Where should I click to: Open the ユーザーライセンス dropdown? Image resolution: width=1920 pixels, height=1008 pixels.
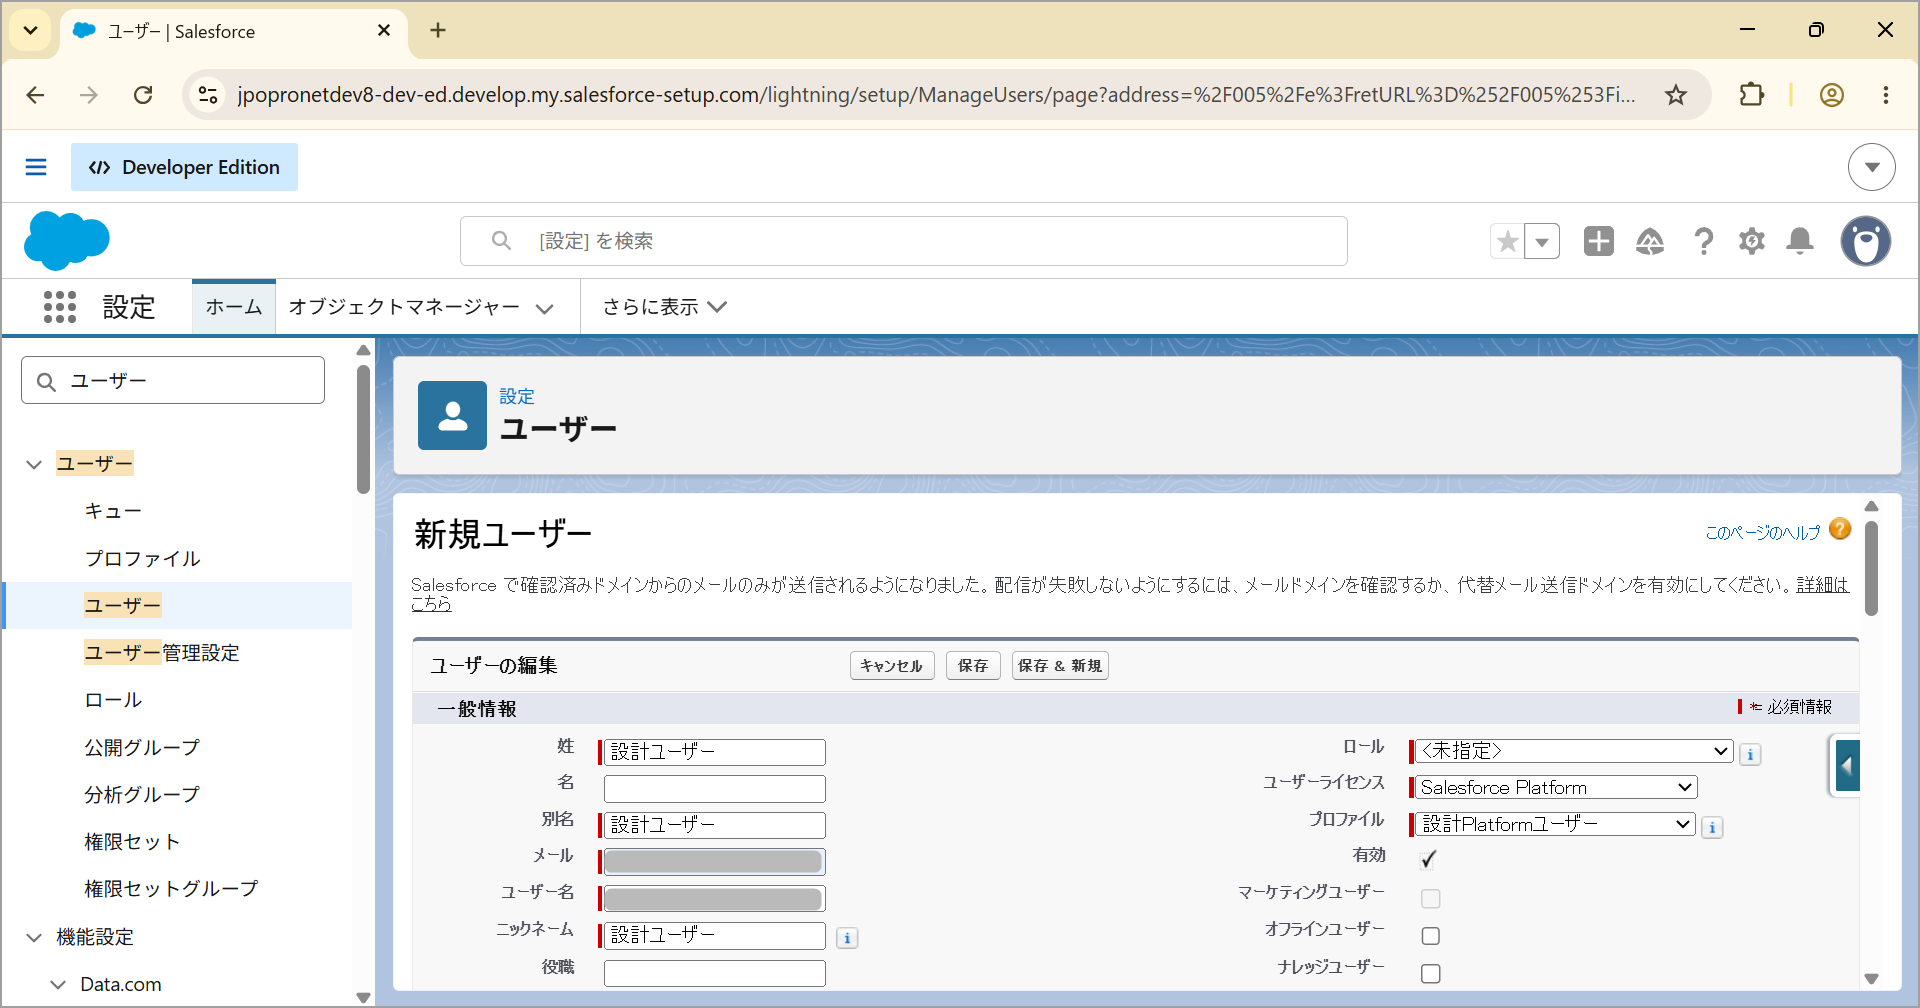point(1556,787)
